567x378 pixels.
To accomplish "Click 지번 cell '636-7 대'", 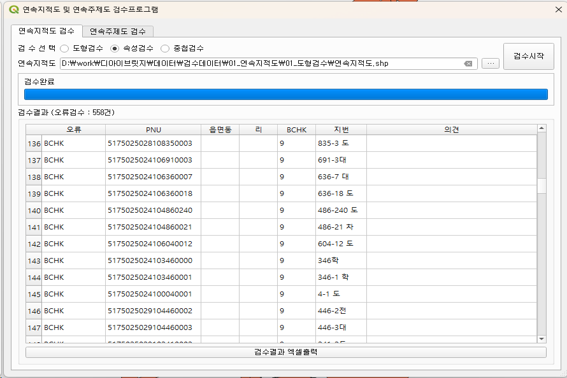I will pyautogui.click(x=341, y=177).
